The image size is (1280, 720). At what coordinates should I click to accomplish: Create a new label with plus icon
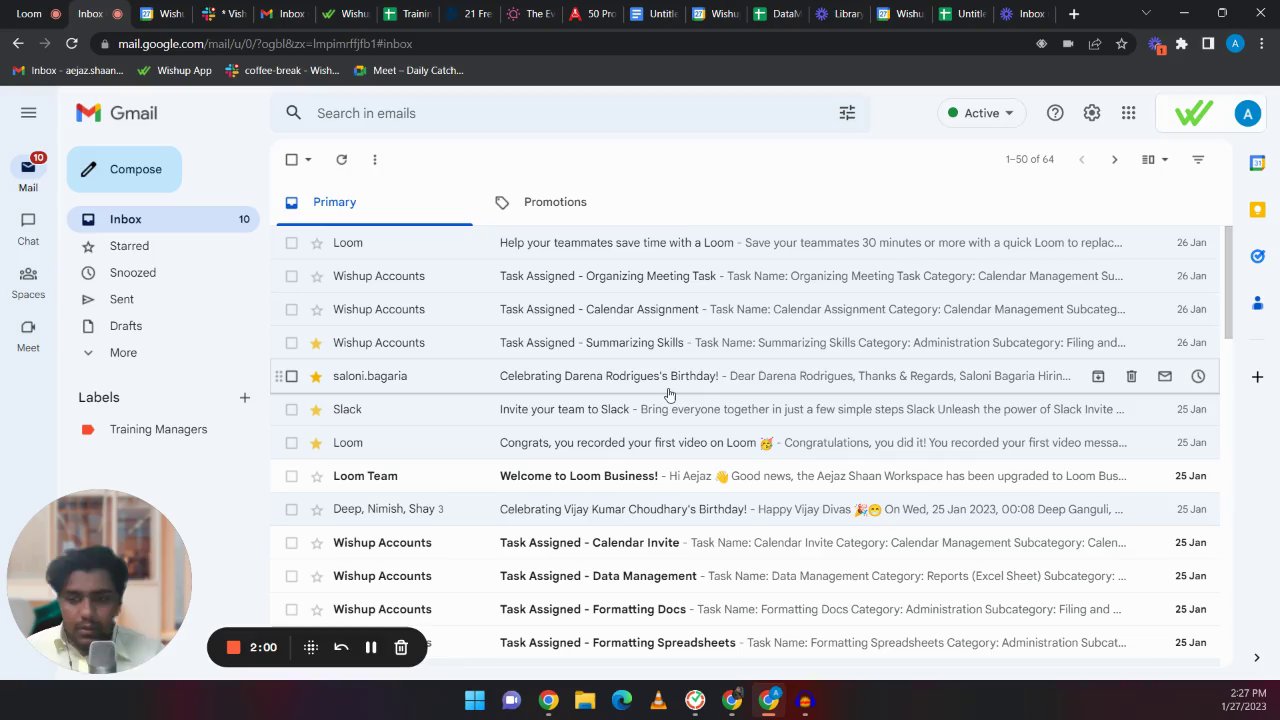[x=244, y=398]
